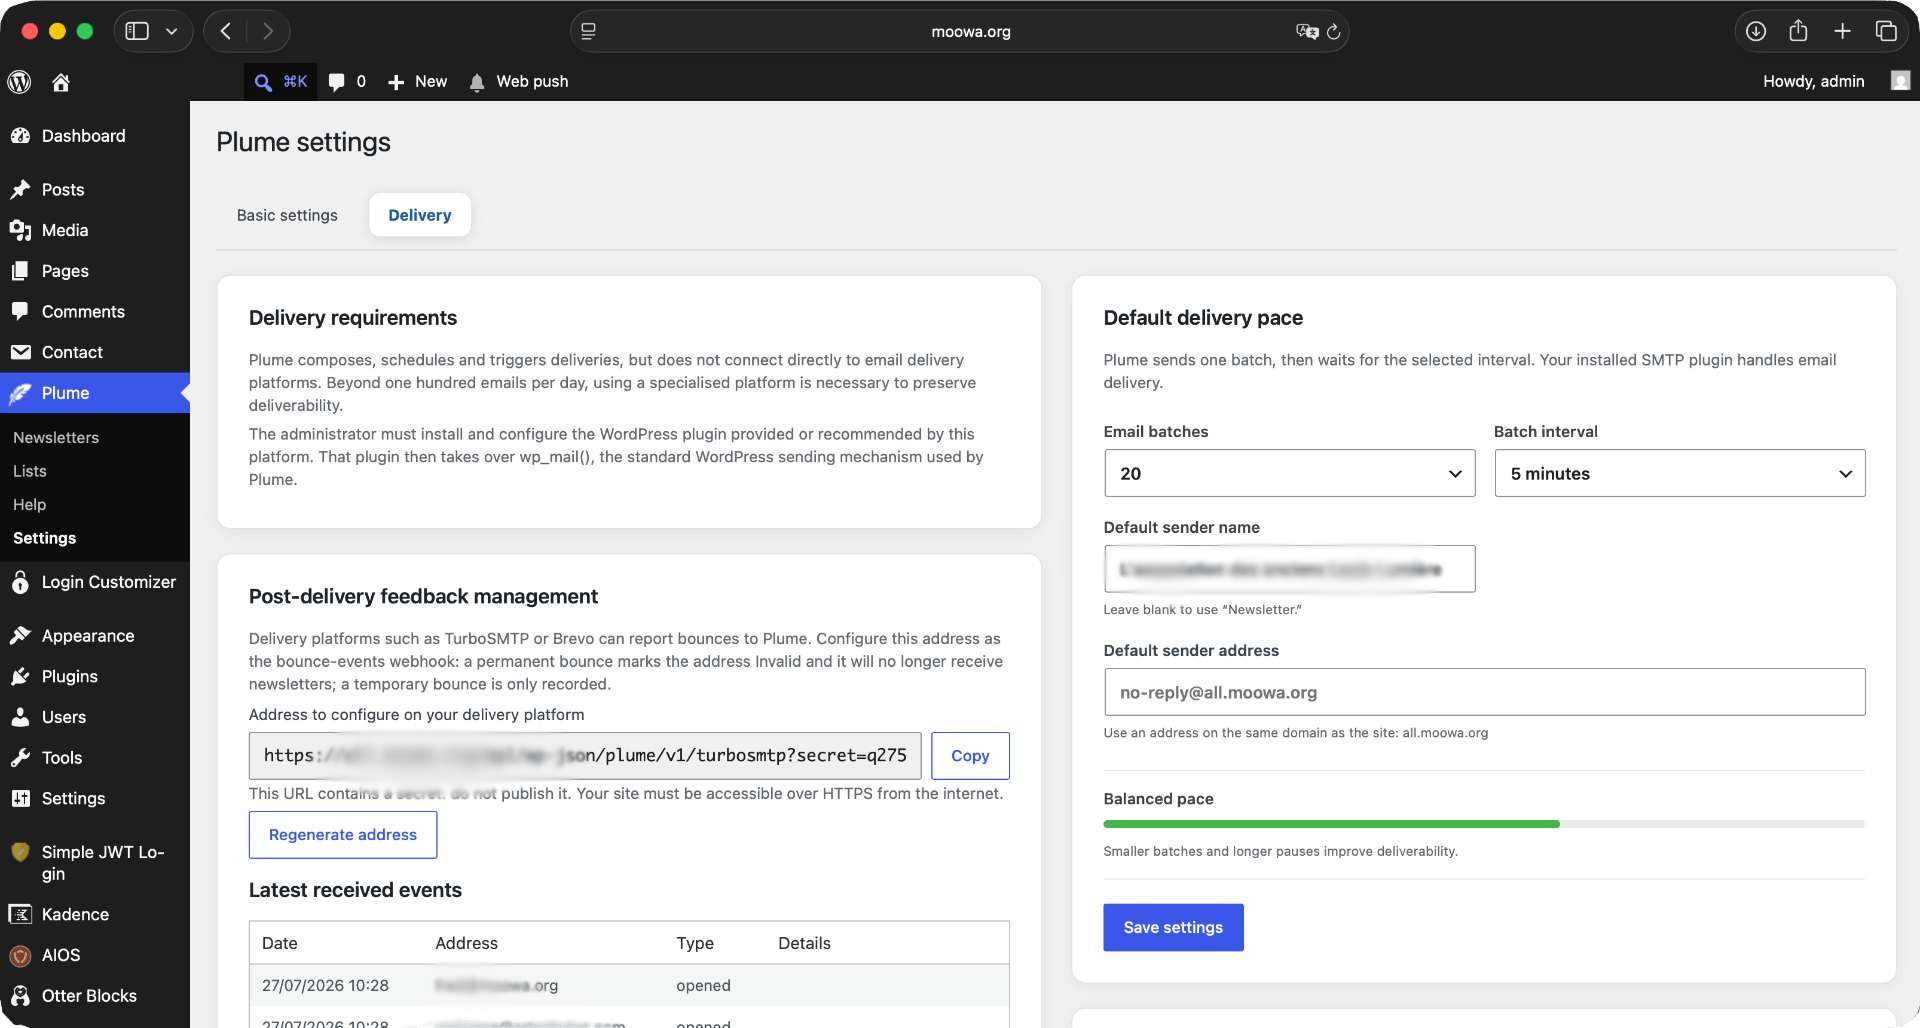
Task: Switch to the Basic settings tab
Action: click(x=287, y=215)
